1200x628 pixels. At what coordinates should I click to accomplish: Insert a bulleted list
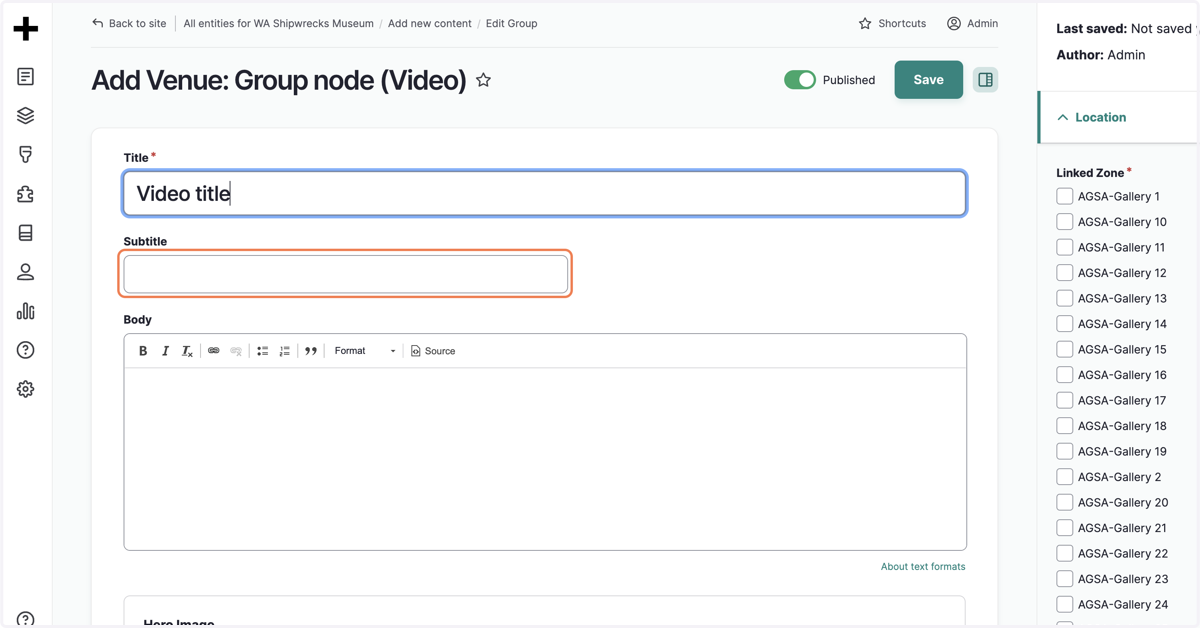(263, 351)
